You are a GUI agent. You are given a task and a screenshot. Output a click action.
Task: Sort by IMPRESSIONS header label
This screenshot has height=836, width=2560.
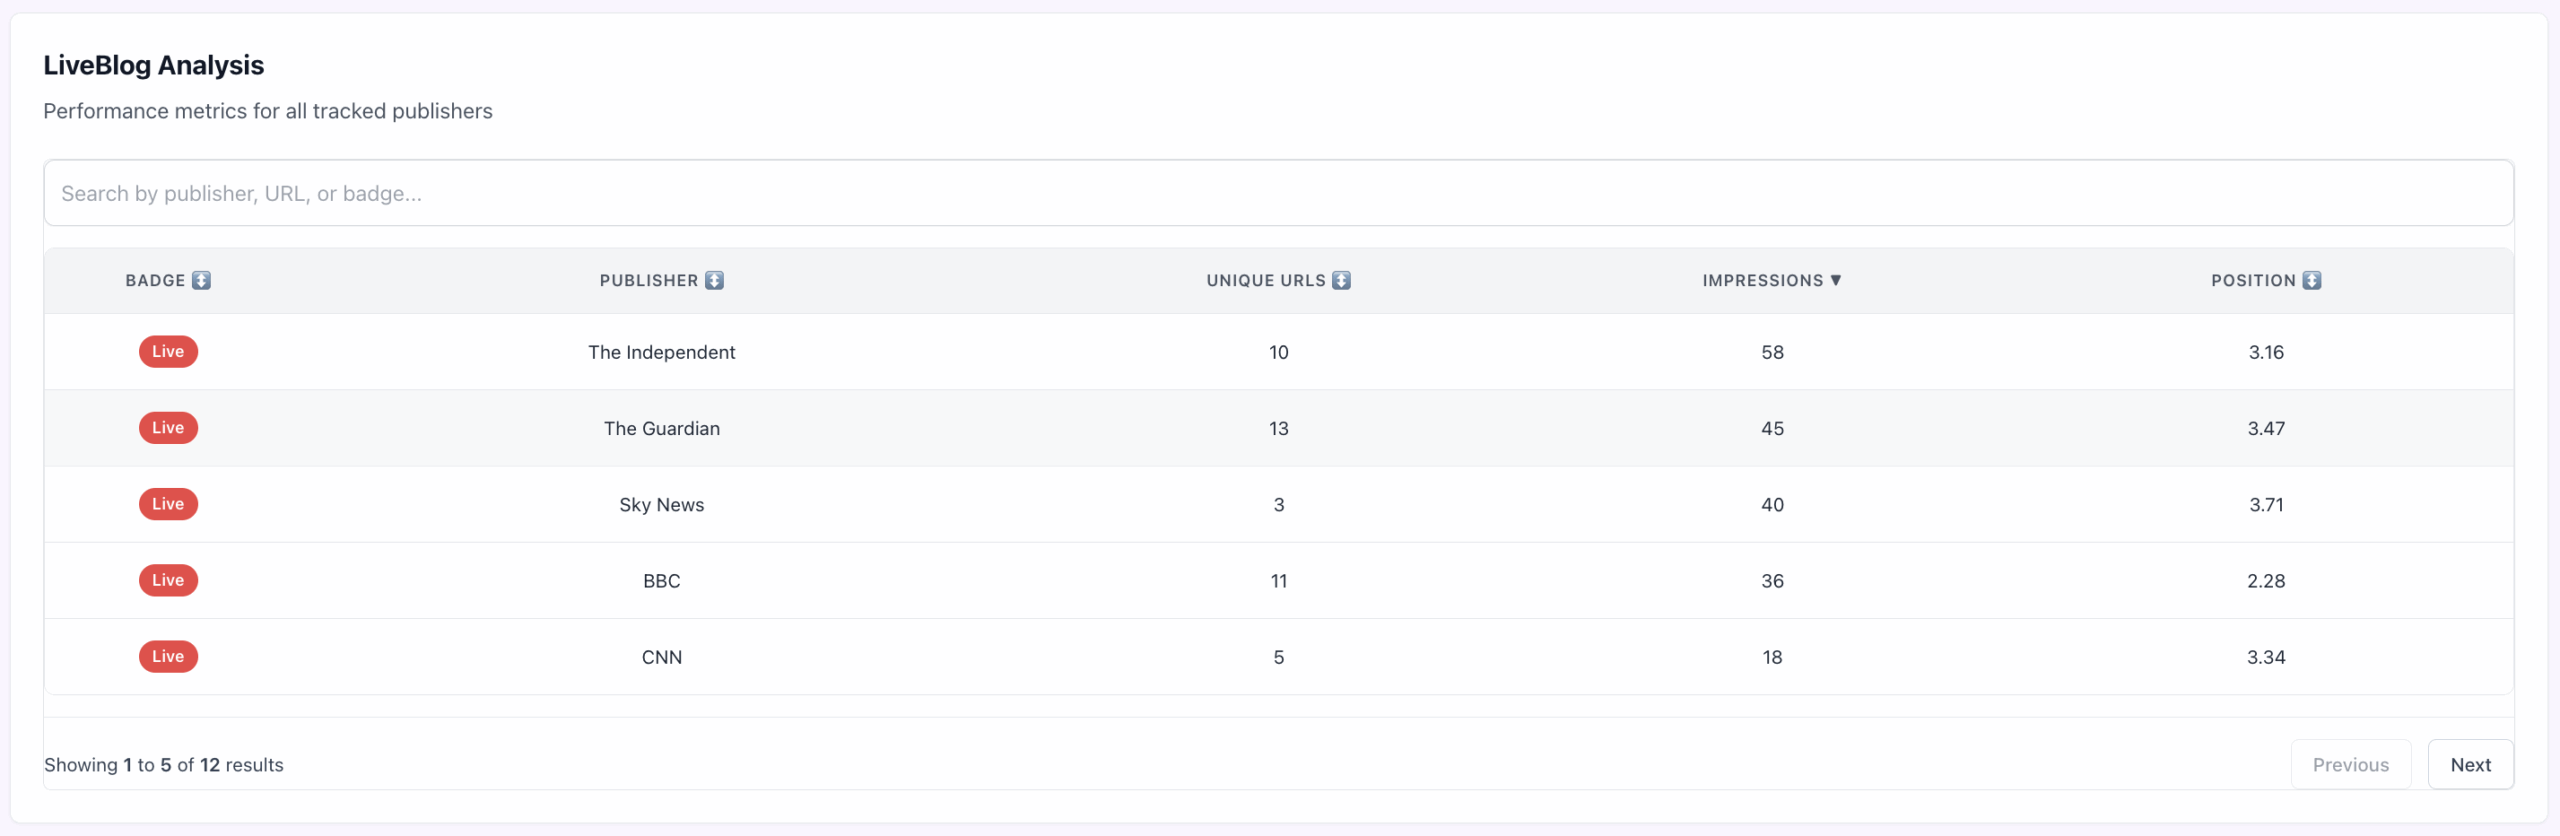1763,281
